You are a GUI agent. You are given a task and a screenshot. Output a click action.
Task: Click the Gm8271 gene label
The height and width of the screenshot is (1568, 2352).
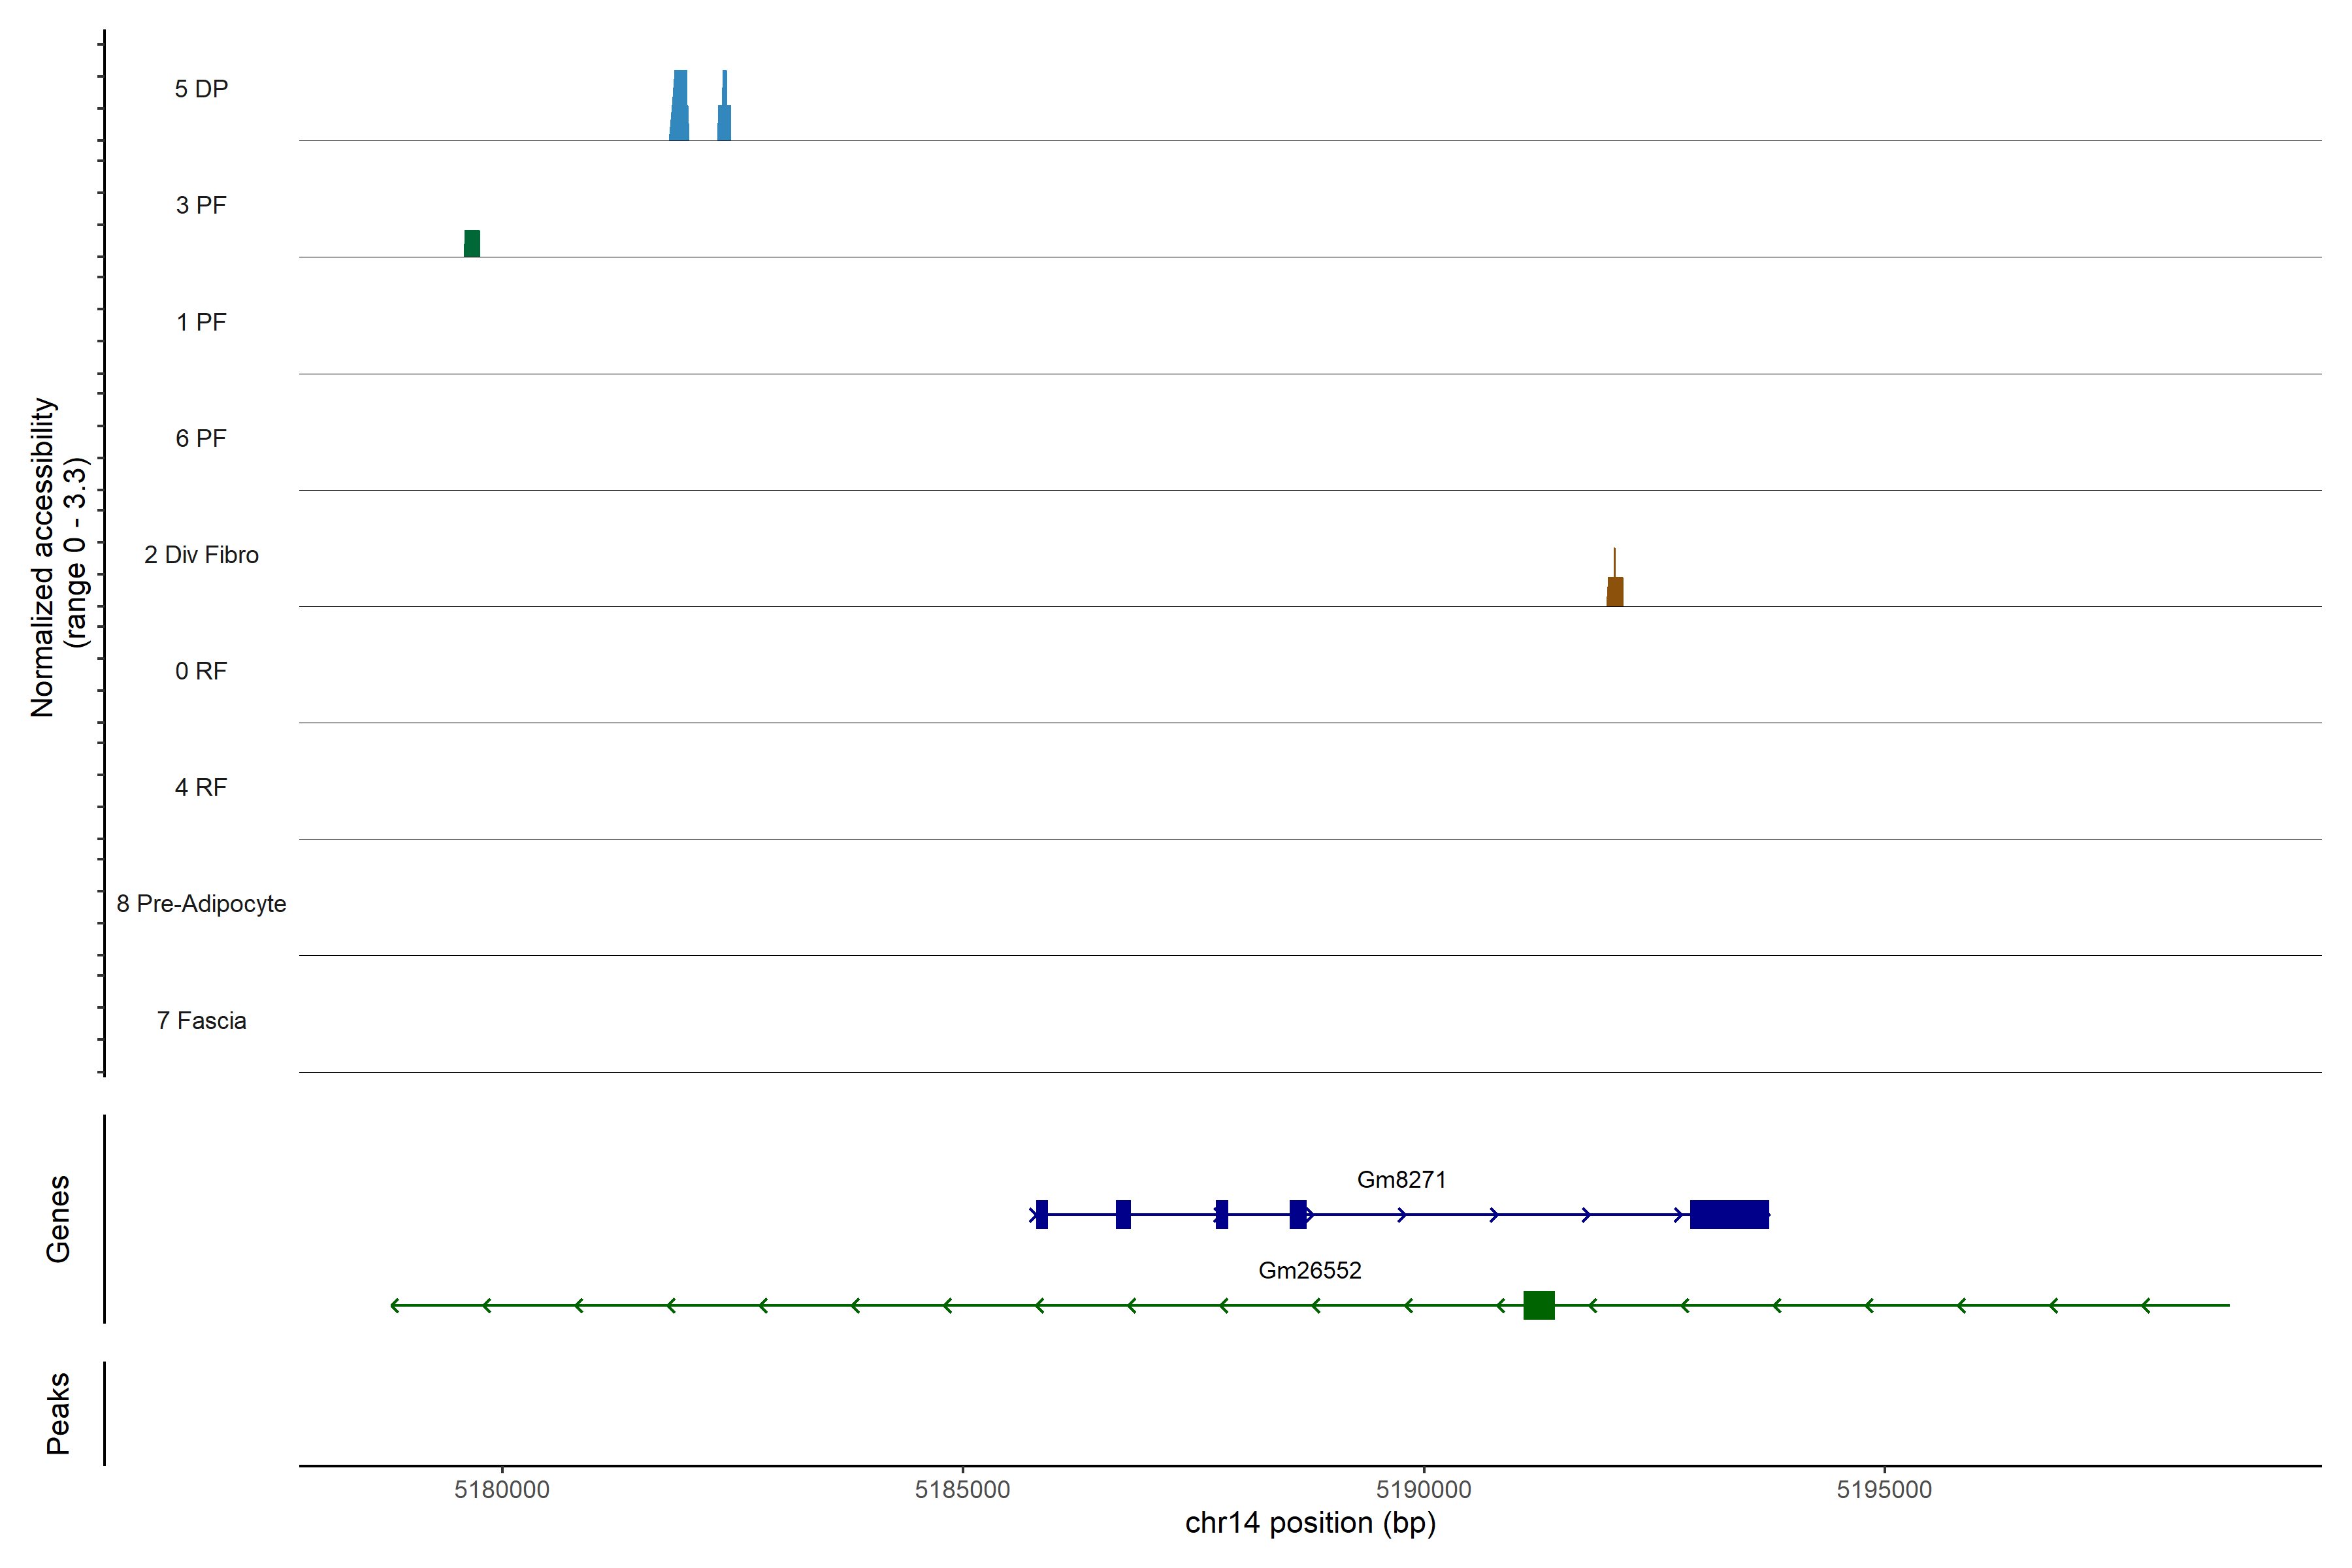[x=1401, y=1179]
